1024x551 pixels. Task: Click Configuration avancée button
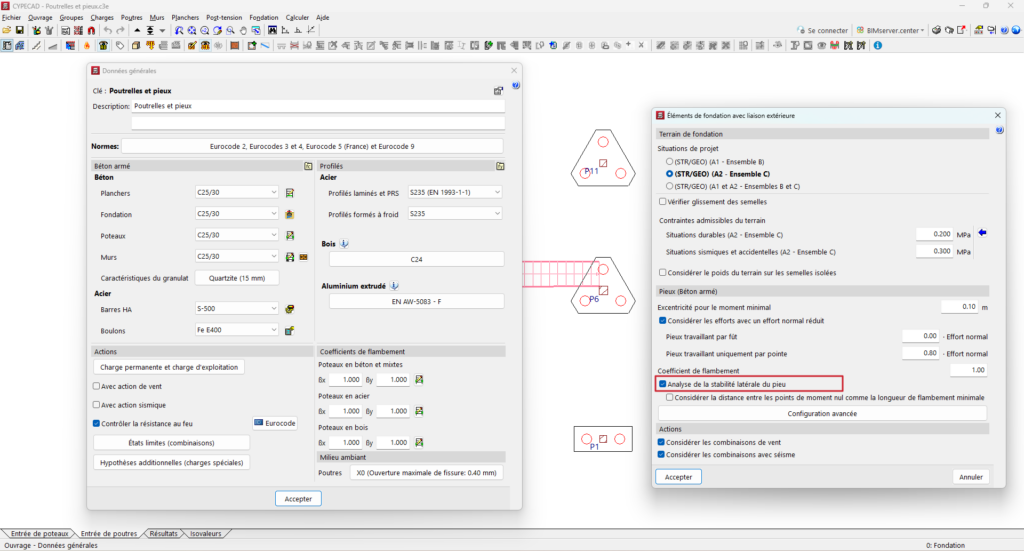coord(822,413)
